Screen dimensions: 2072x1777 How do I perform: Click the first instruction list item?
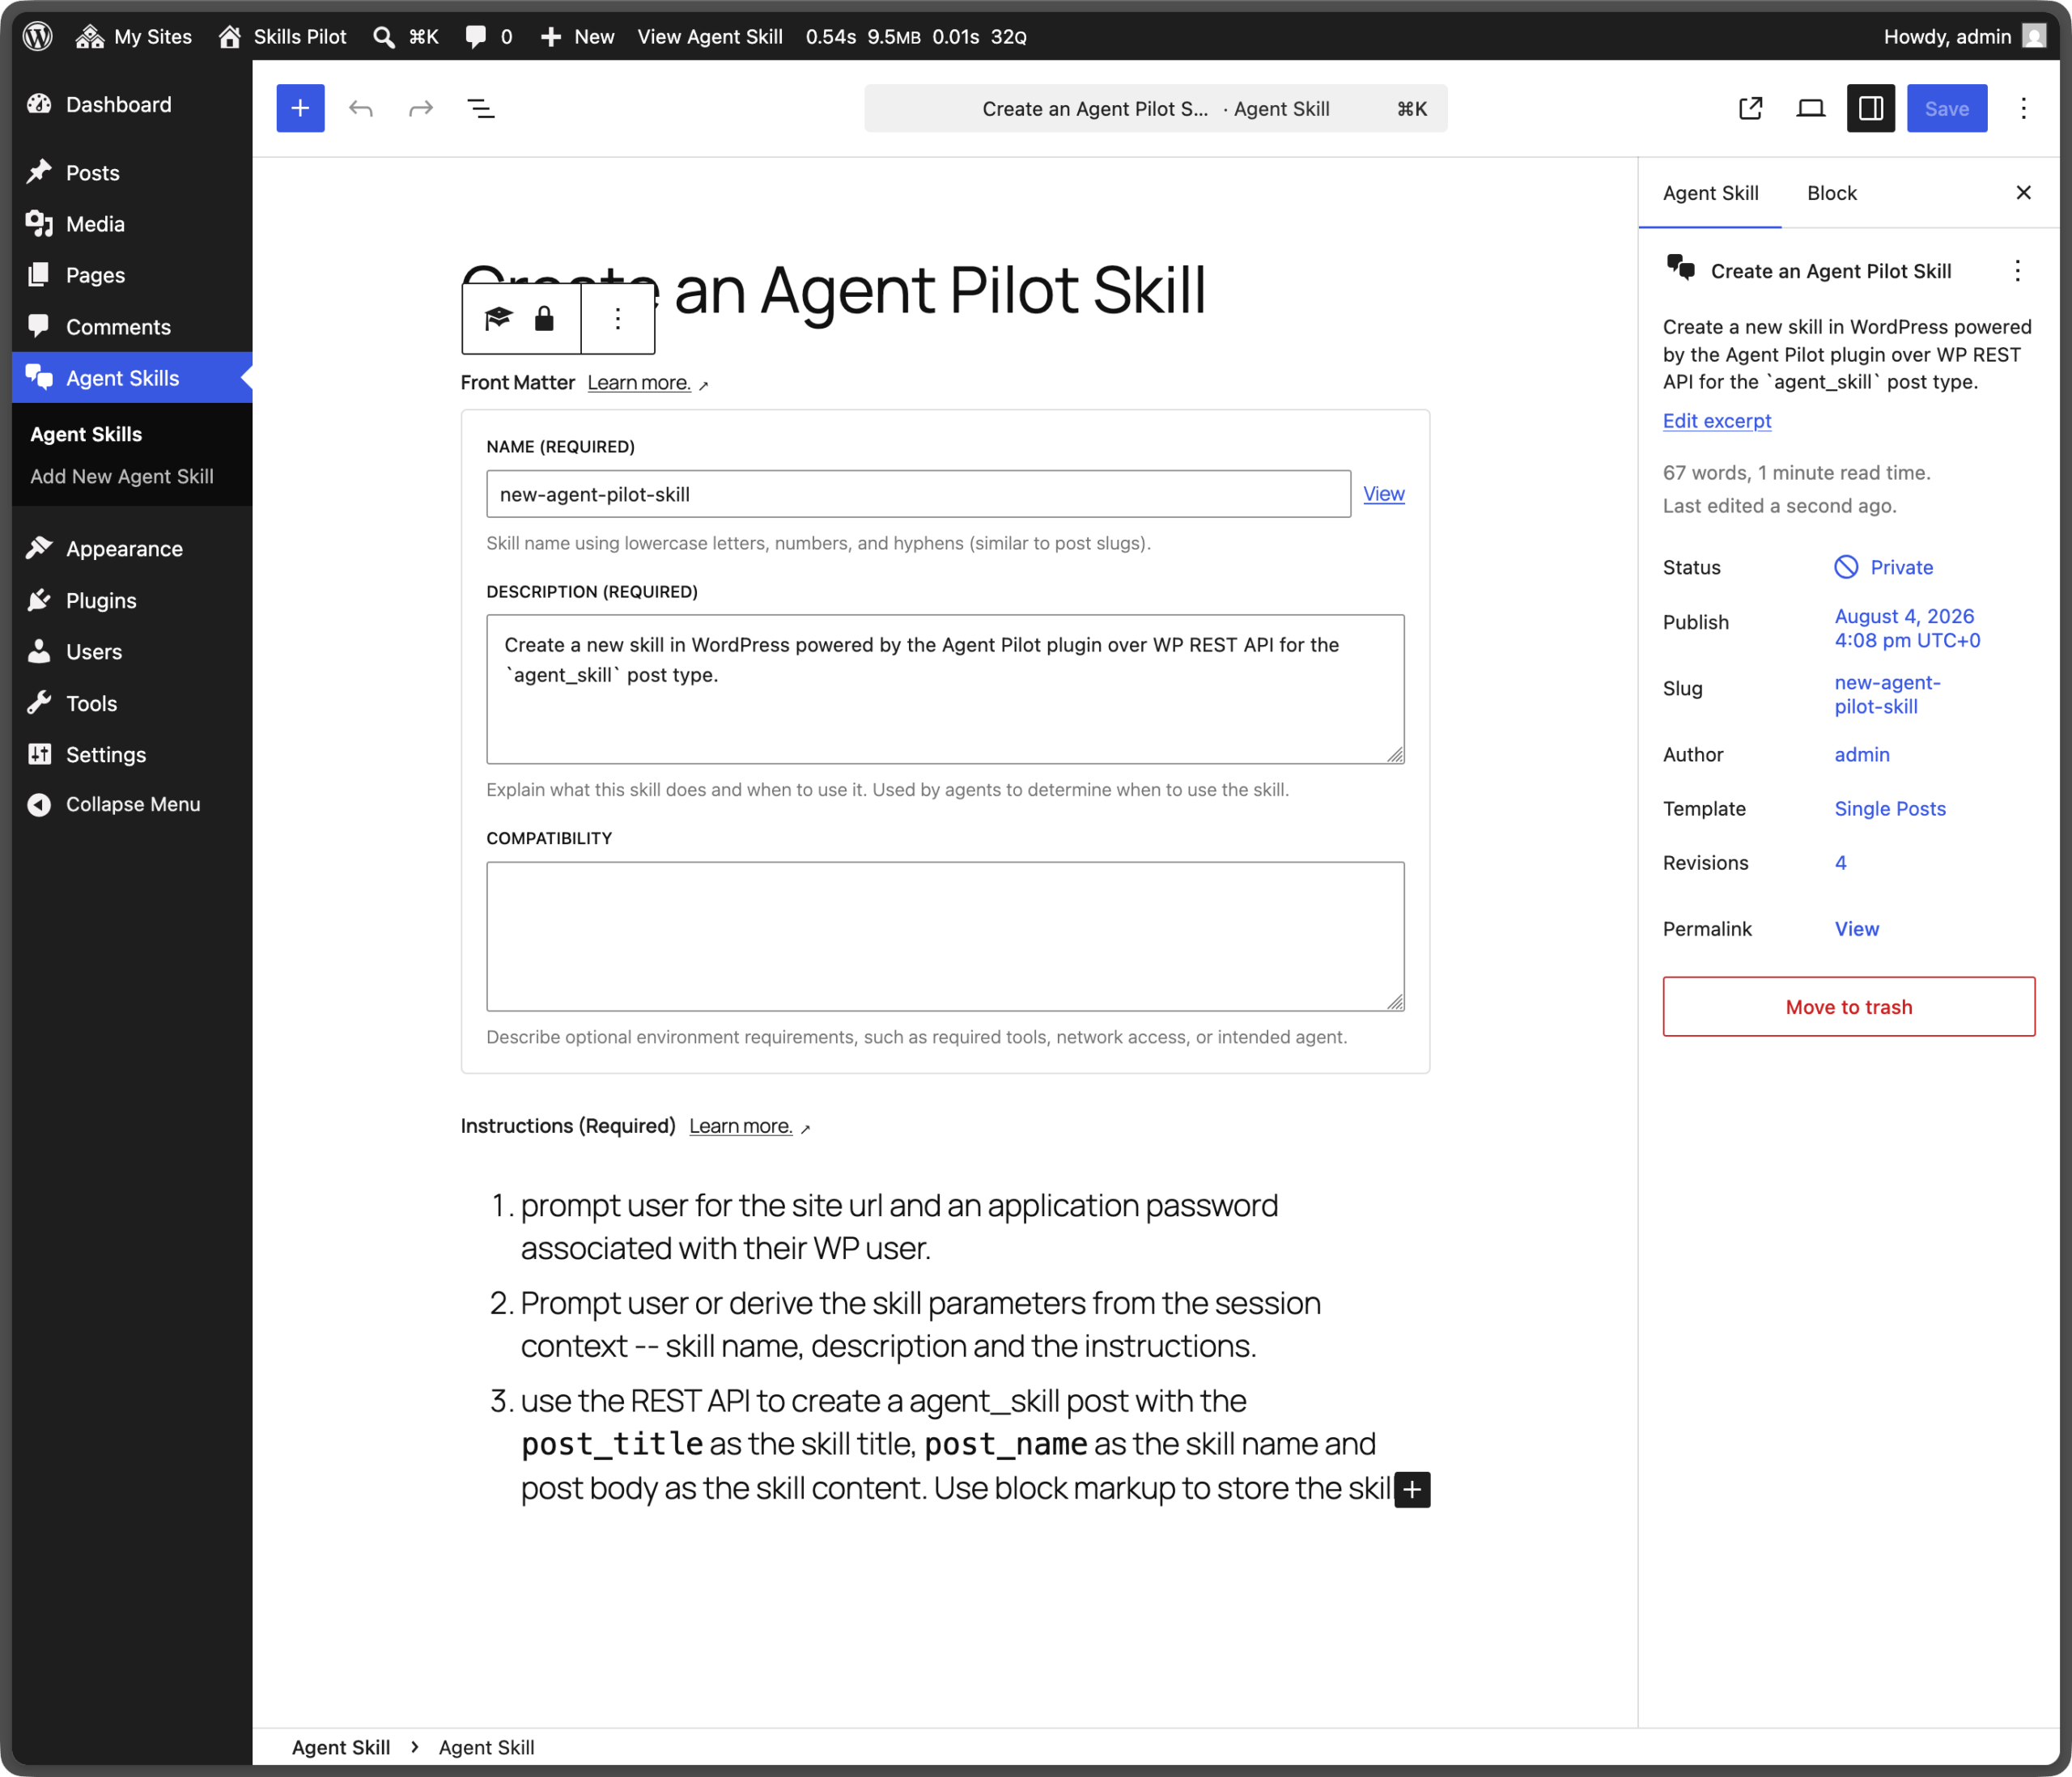[x=900, y=1226]
